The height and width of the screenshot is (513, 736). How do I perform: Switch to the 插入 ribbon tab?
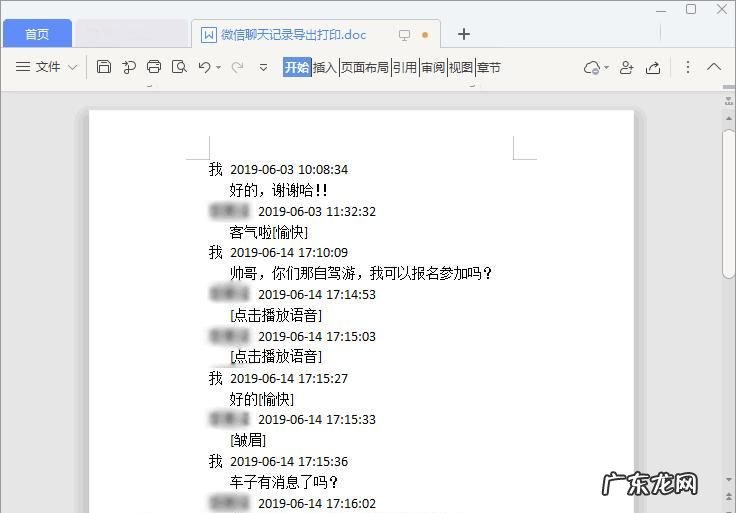[x=325, y=68]
